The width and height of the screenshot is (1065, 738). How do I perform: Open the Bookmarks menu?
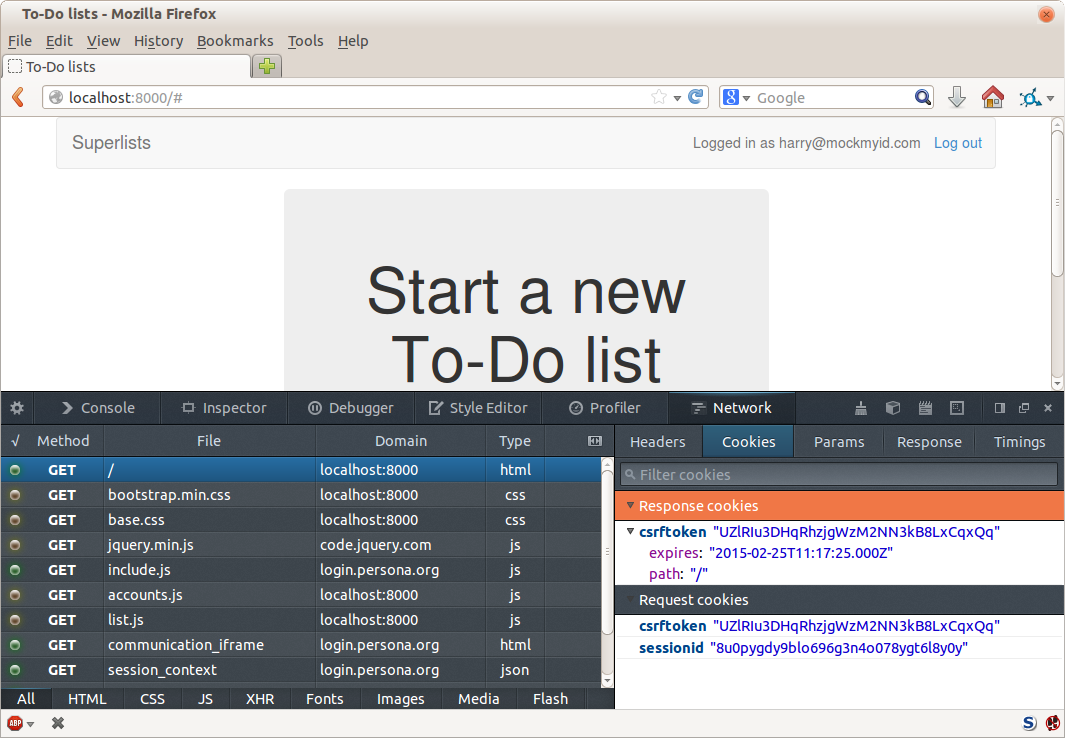234,41
